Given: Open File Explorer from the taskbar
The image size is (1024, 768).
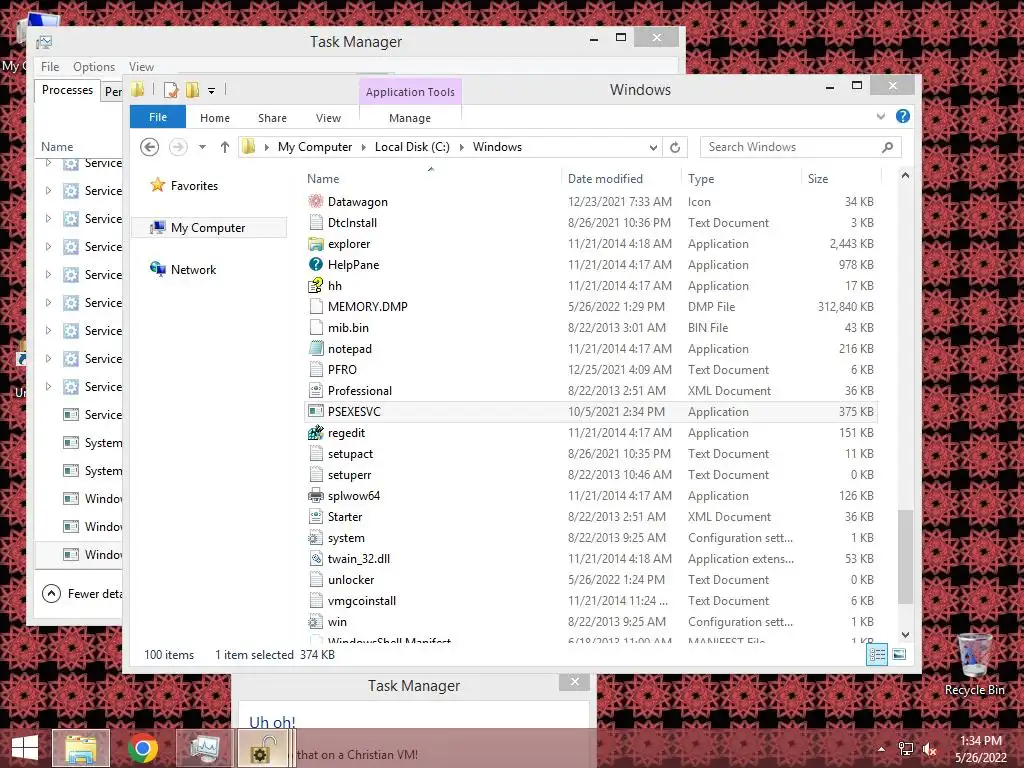Looking at the screenshot, I should (x=81, y=748).
